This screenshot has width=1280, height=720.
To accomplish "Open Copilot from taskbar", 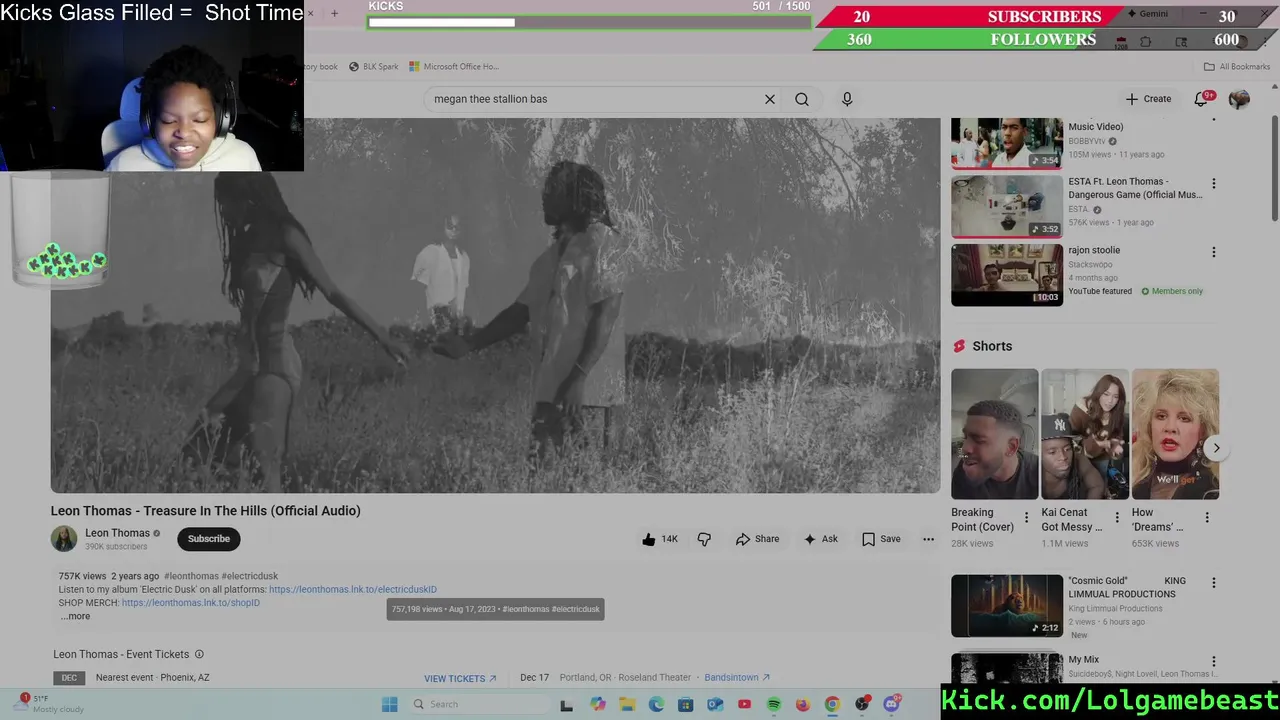I will pyautogui.click(x=598, y=704).
